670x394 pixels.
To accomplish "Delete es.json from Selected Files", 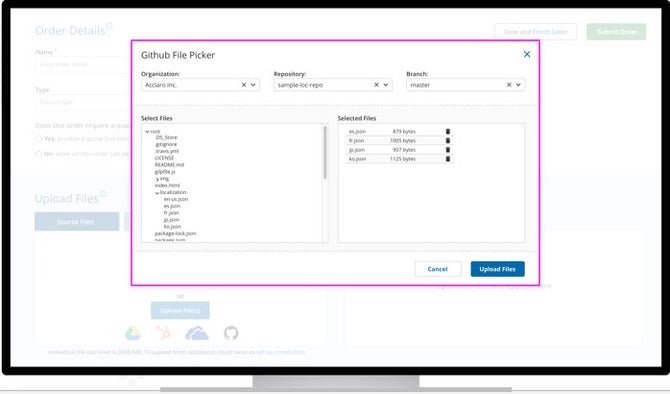I will (448, 132).
